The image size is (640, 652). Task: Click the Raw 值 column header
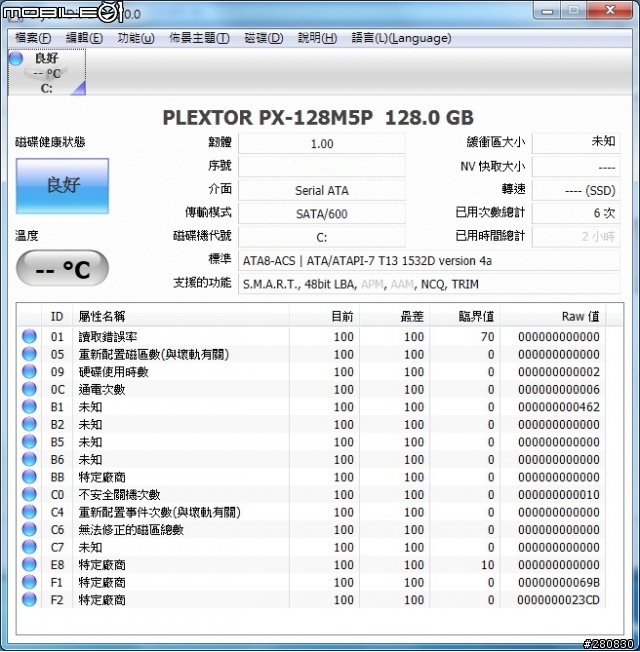coord(553,316)
